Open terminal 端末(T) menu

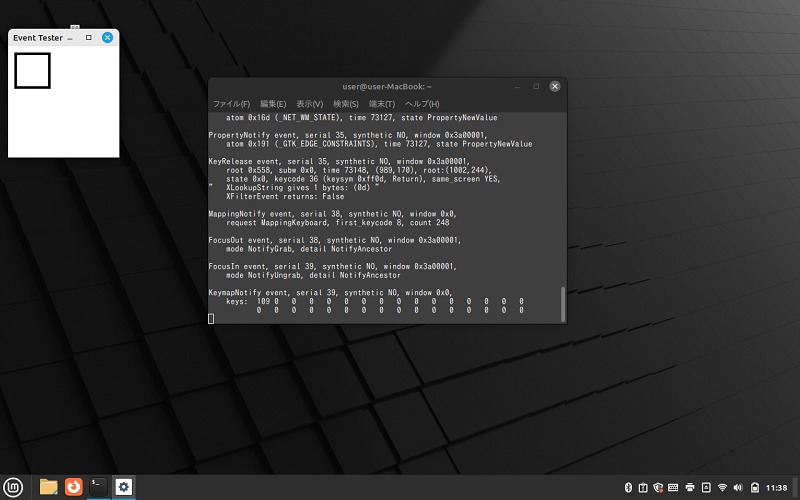382,104
